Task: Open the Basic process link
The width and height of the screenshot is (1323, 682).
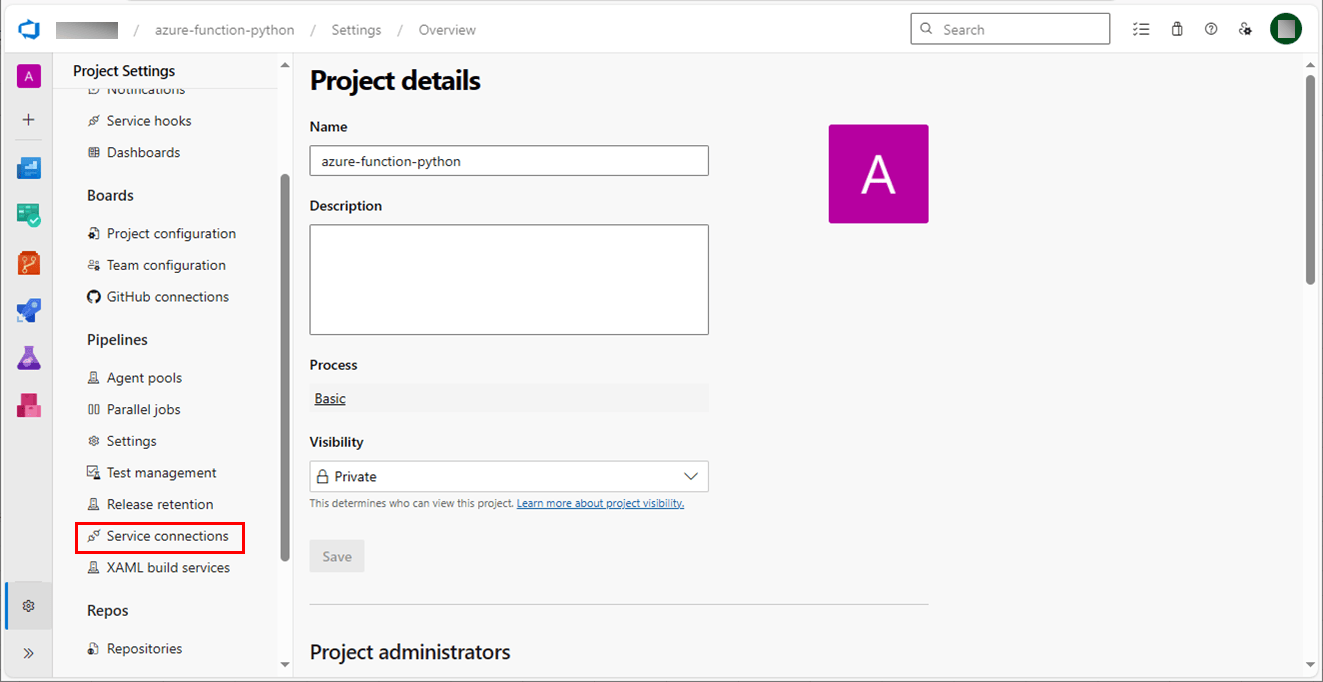Action: [x=330, y=399]
